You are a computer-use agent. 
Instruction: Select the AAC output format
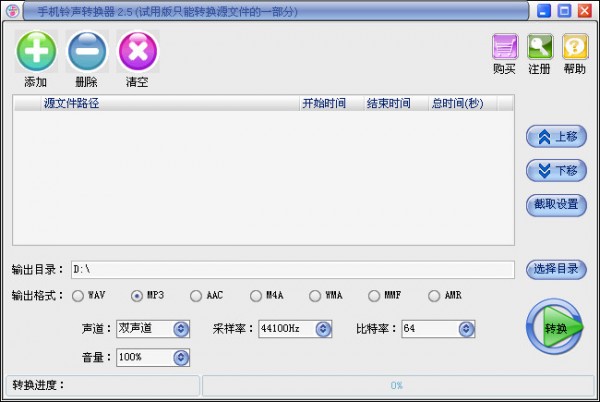click(x=196, y=296)
